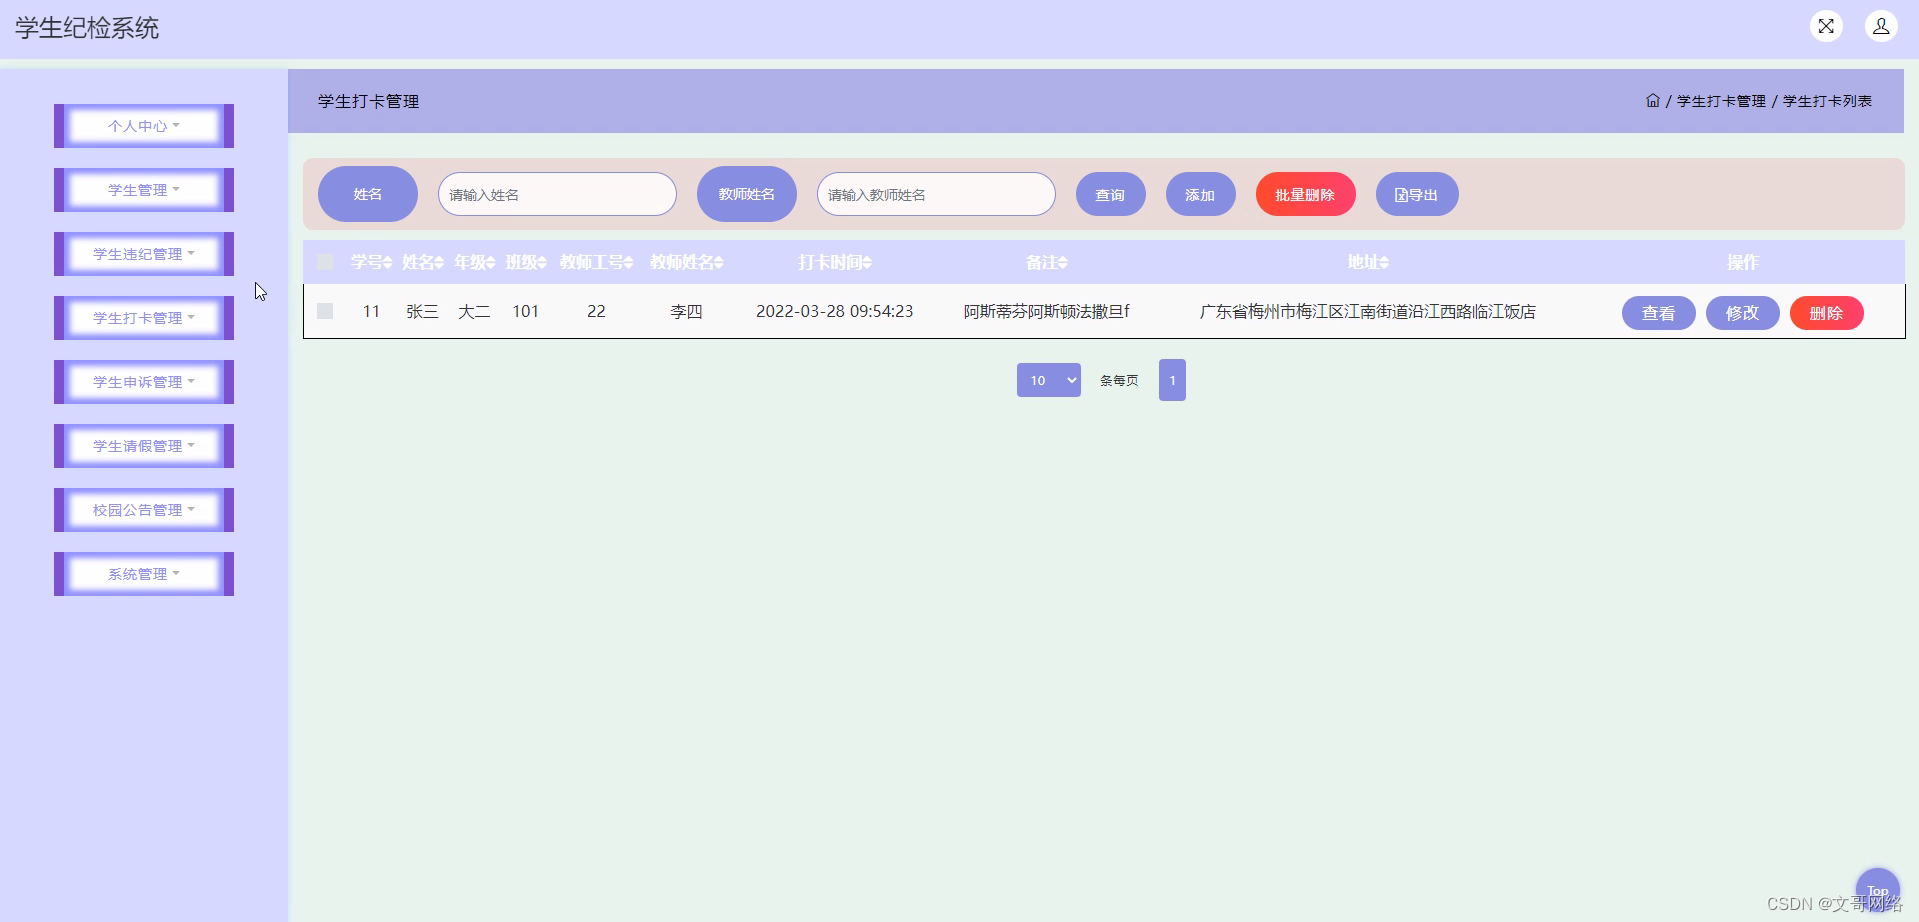Open the 学生管理 menu

click(x=143, y=189)
